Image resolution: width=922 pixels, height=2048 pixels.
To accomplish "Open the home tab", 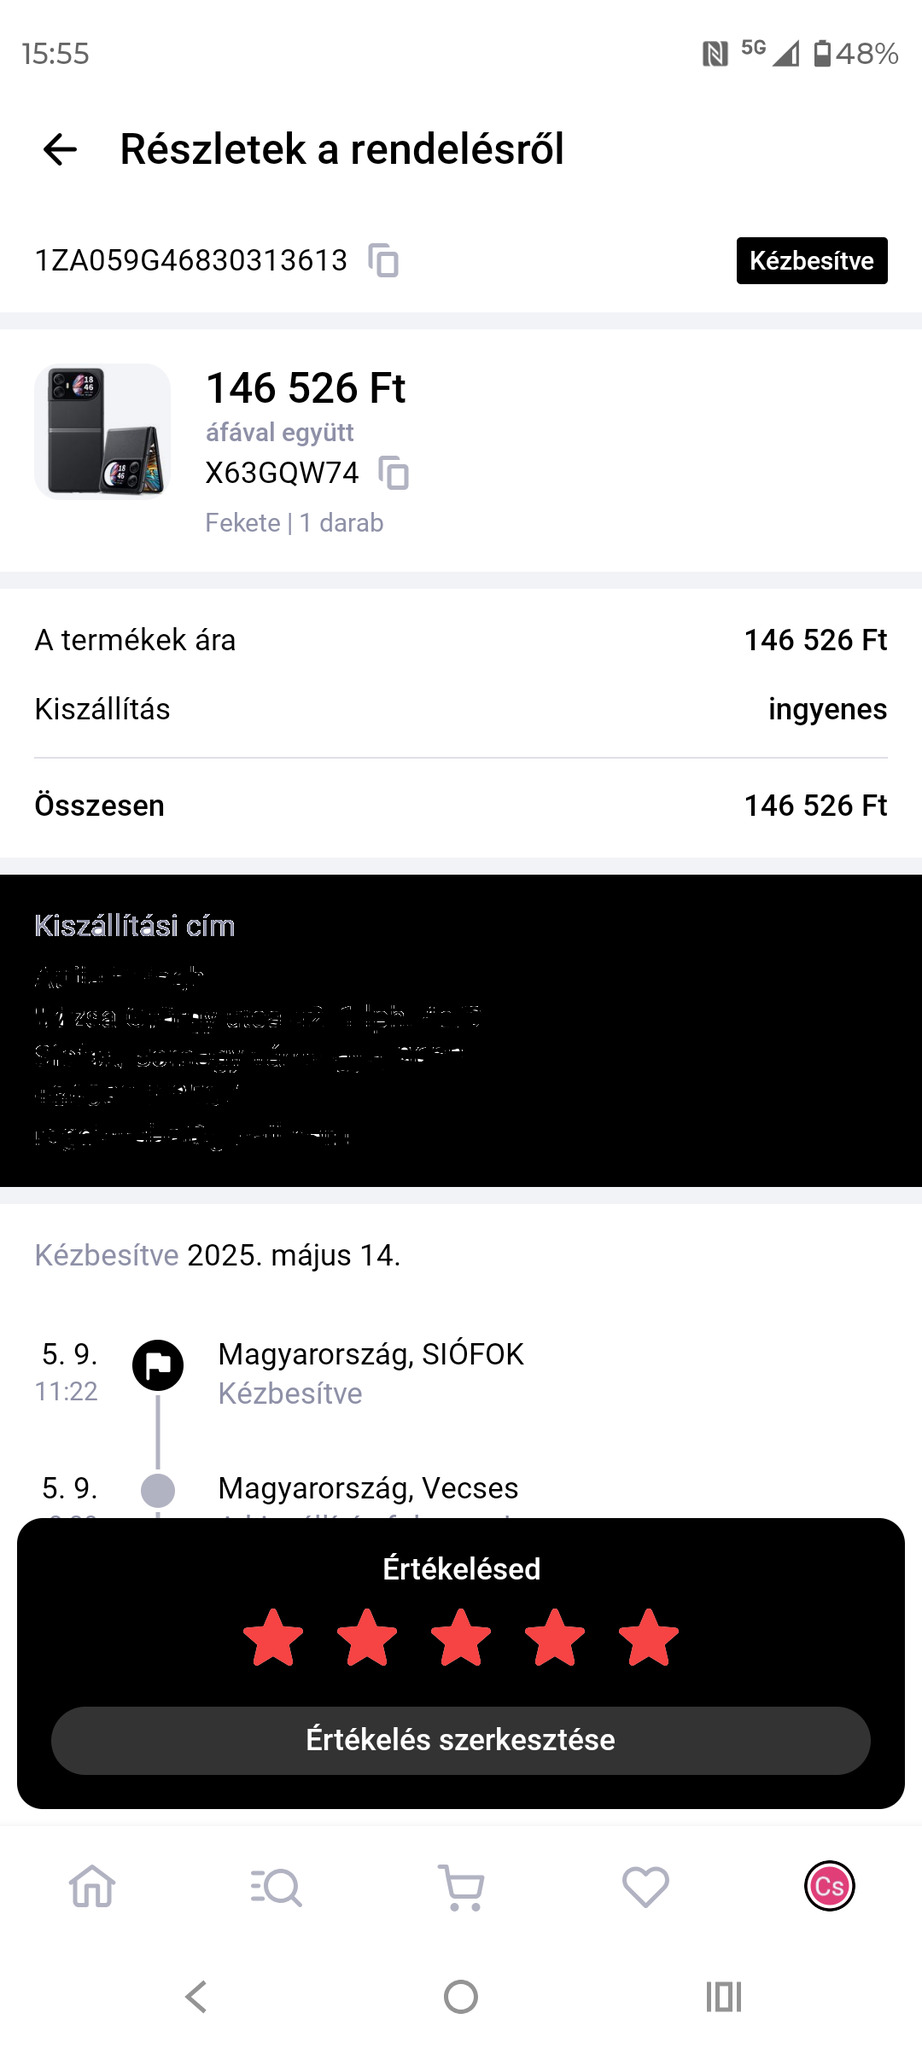I will [92, 1887].
